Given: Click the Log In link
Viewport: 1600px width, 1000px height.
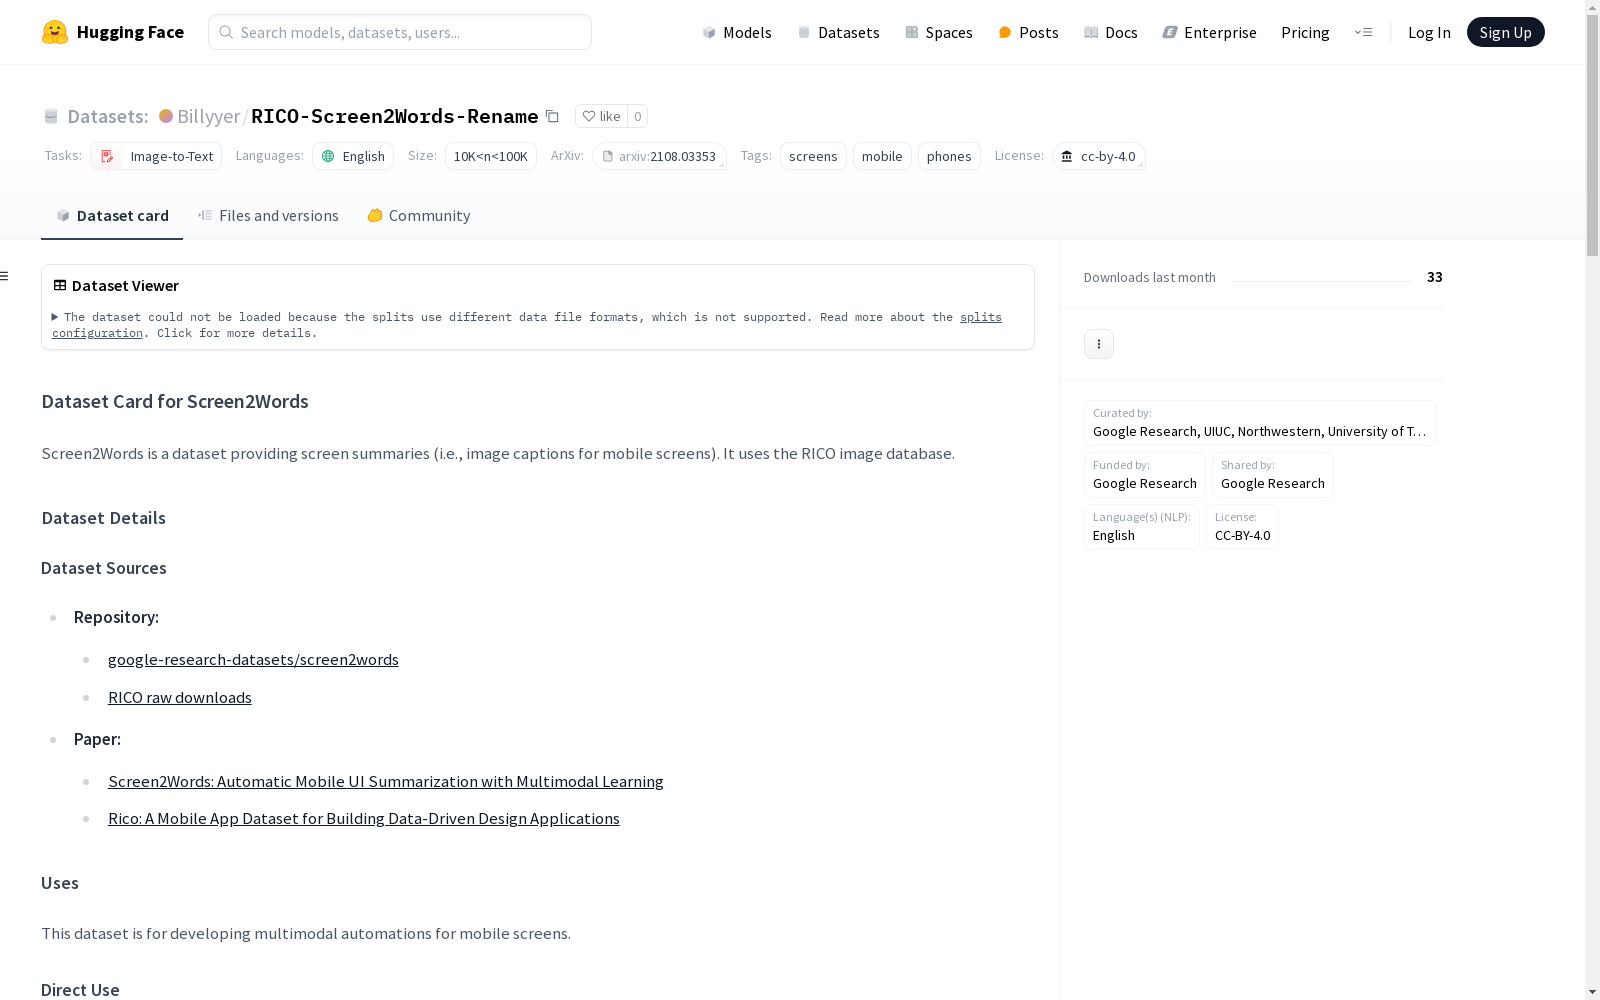Looking at the screenshot, I should coord(1429,32).
